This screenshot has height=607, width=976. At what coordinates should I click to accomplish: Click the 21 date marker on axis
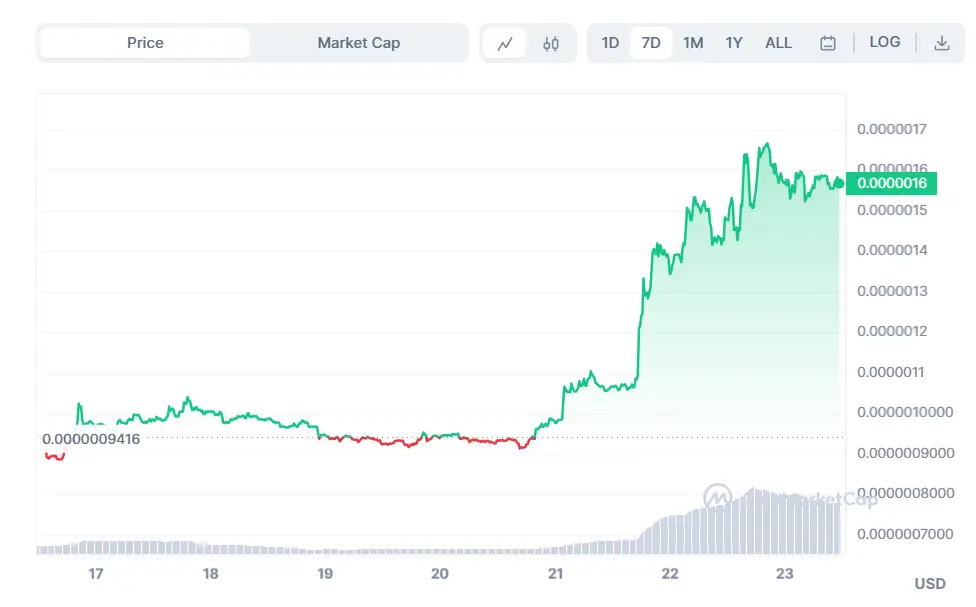pos(556,574)
